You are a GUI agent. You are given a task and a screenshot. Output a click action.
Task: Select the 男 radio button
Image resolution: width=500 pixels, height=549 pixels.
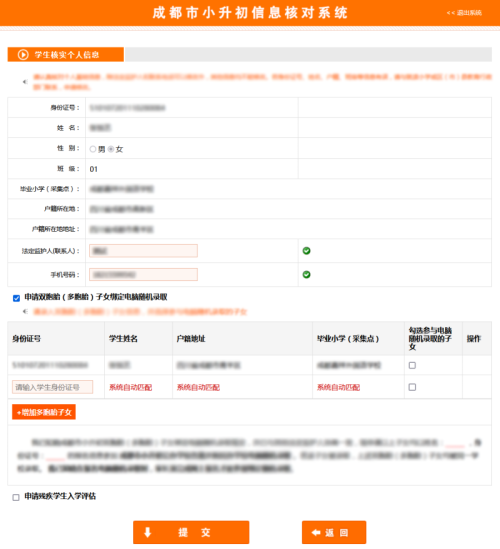coord(93,149)
